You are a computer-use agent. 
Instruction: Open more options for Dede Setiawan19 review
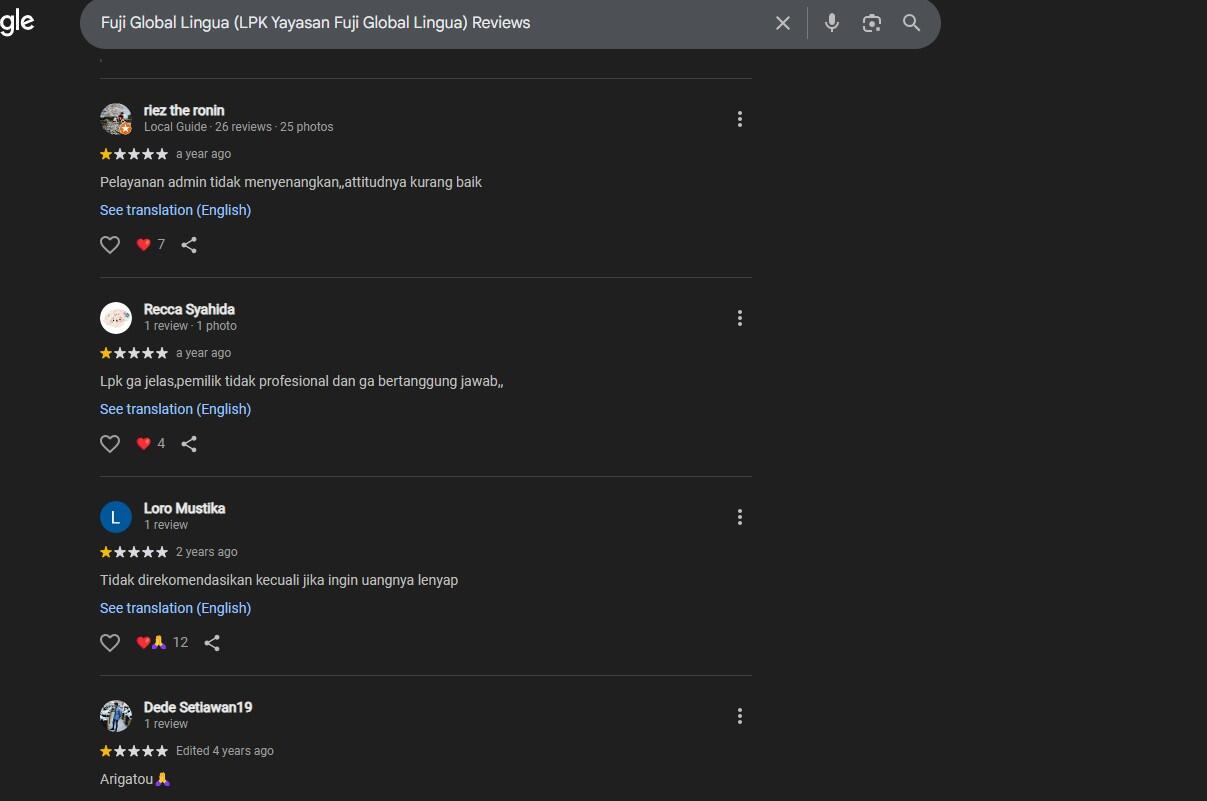(740, 716)
